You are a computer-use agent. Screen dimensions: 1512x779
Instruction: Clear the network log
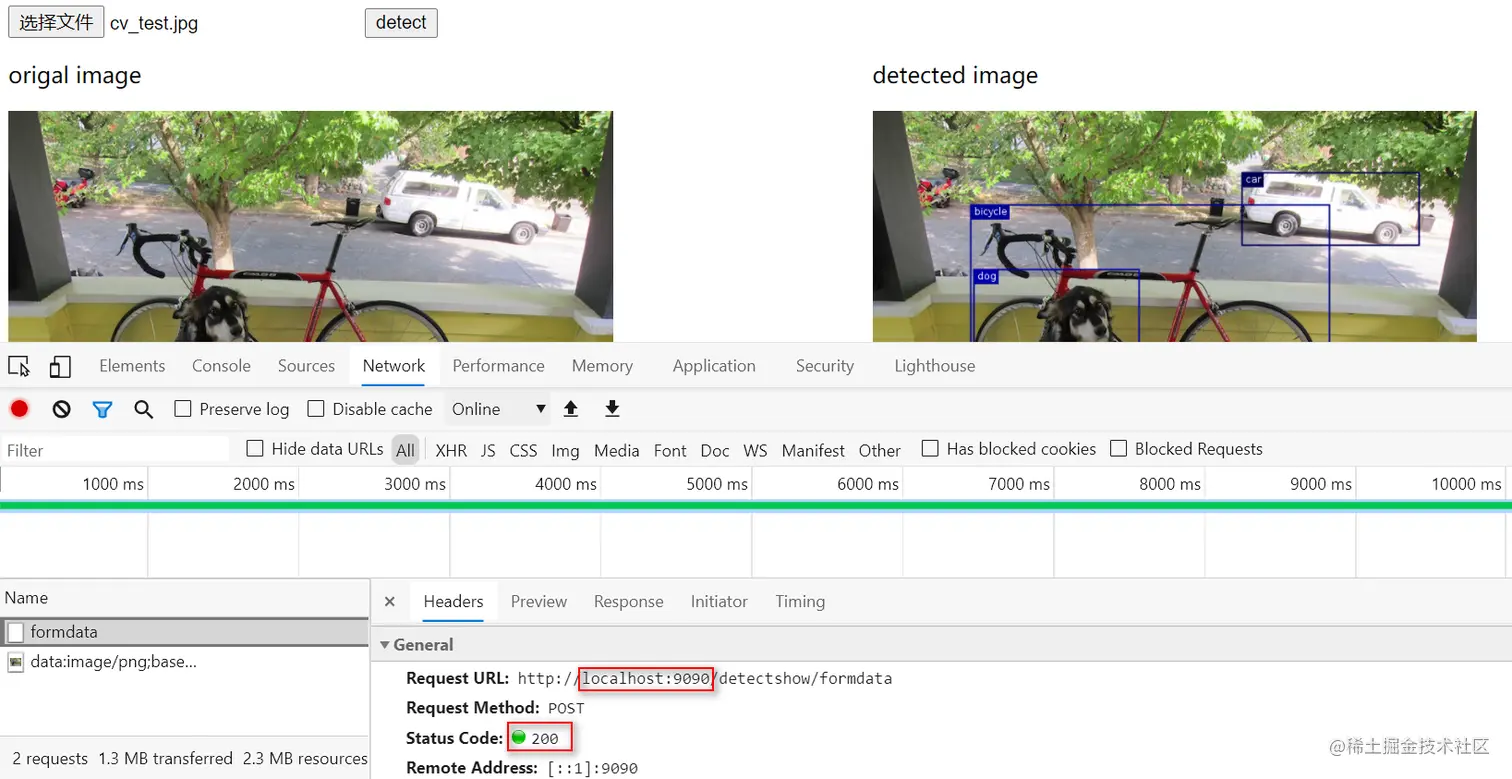(x=62, y=409)
